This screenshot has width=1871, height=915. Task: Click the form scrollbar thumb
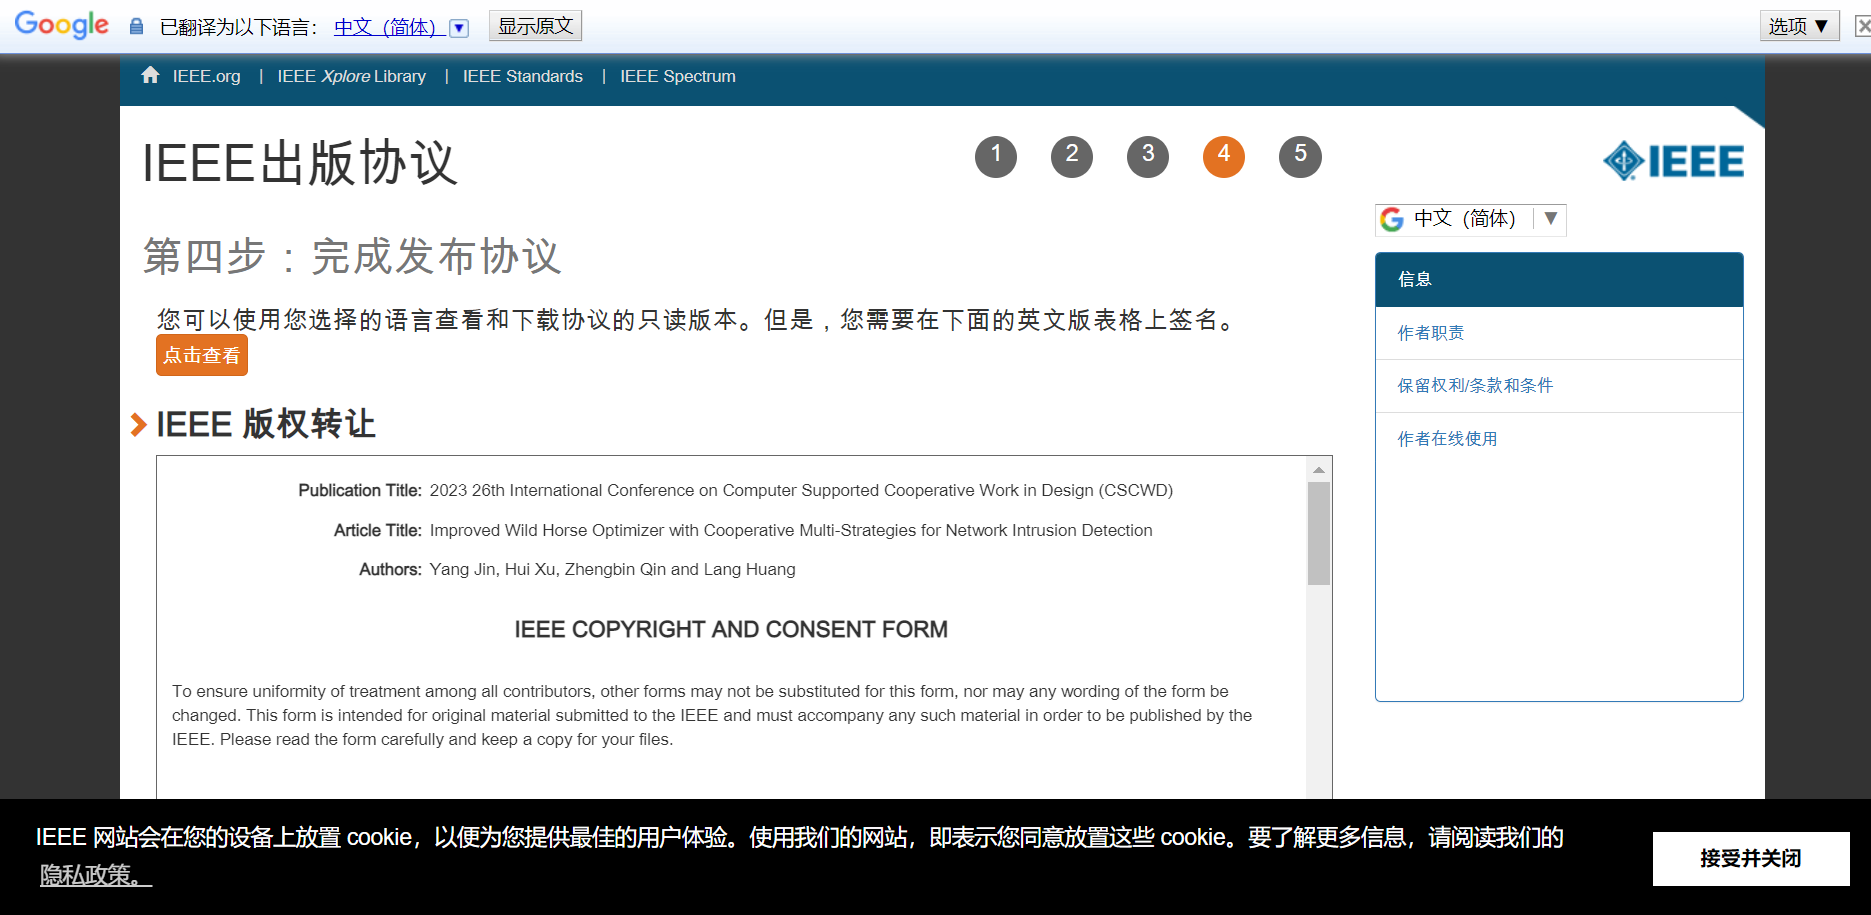(1319, 534)
